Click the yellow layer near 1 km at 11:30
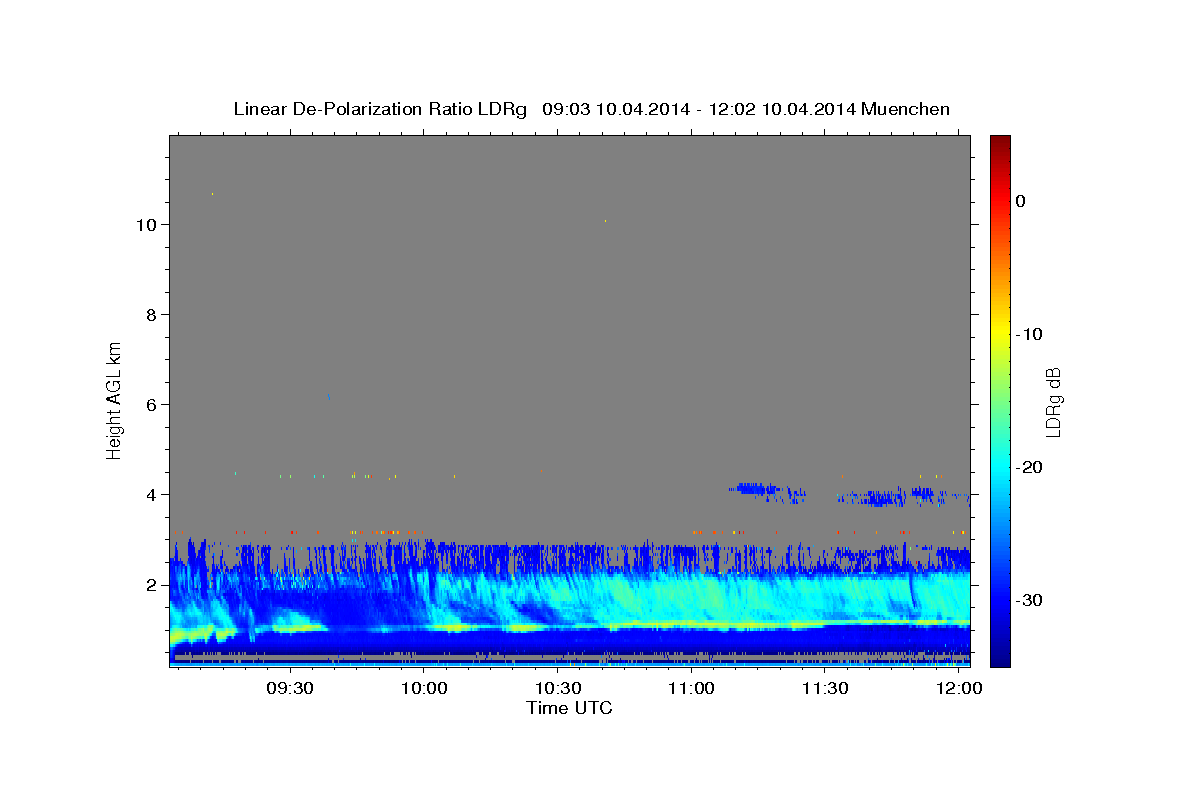The height and width of the screenshot is (800, 1200). click(825, 623)
